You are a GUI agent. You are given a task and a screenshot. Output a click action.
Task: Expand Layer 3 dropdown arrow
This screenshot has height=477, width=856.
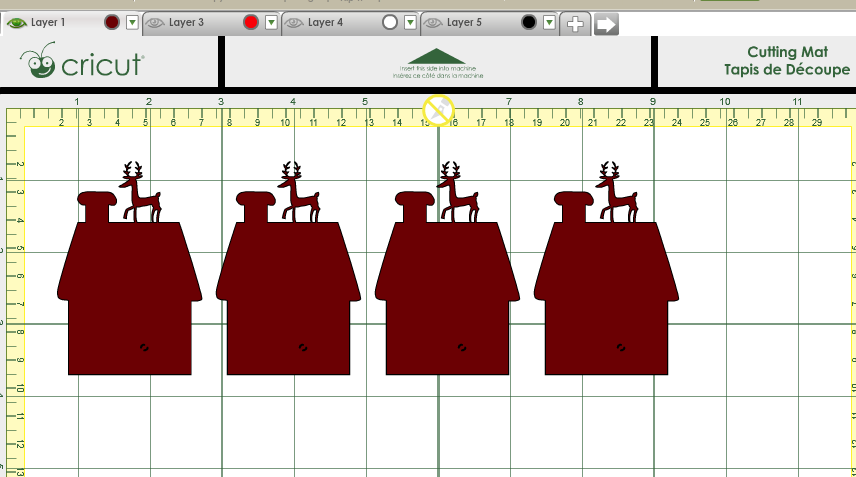click(271, 22)
